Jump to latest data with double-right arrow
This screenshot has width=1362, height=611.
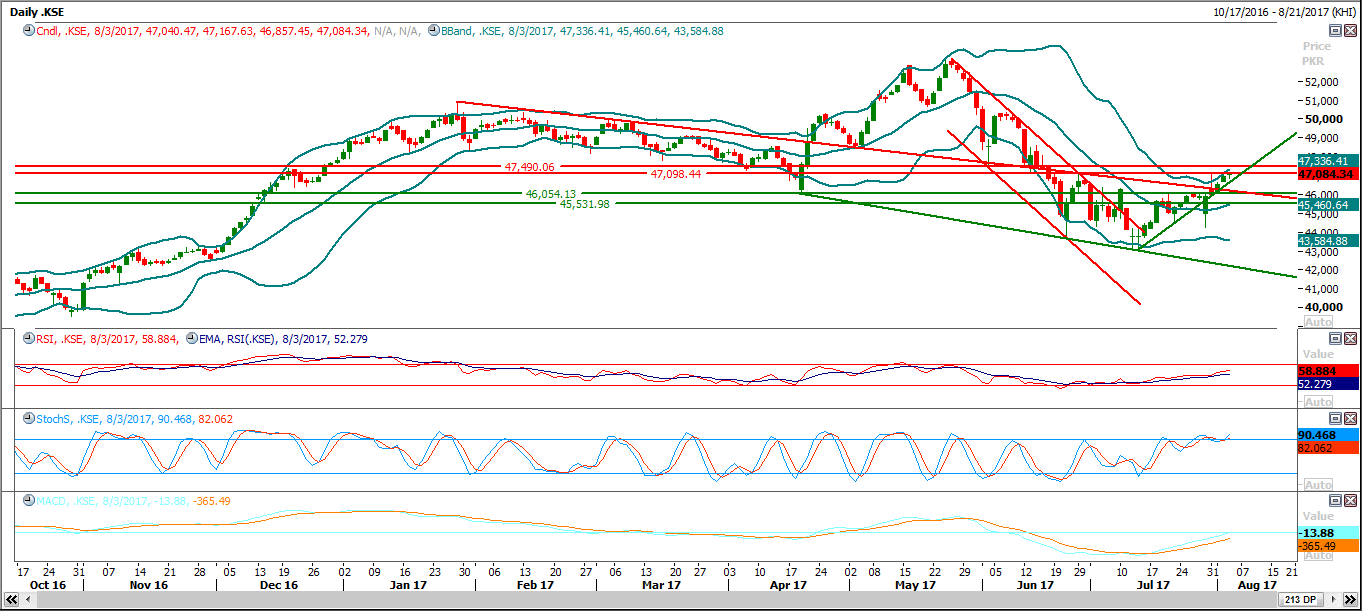click(x=1350, y=600)
